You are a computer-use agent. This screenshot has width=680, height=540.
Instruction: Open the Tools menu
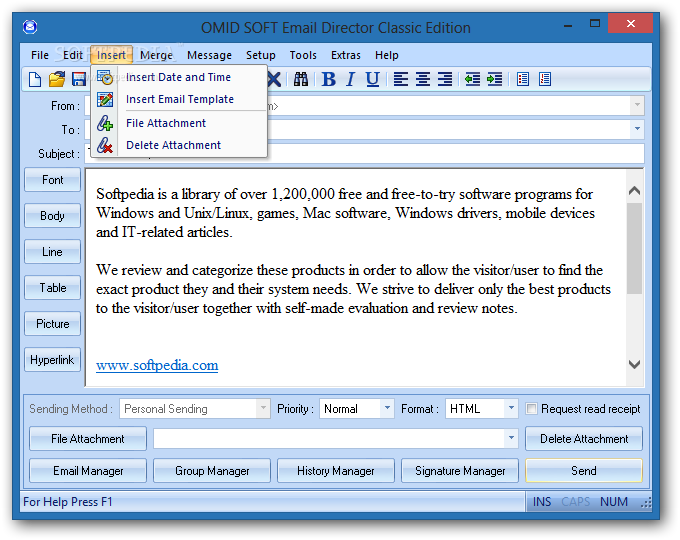point(303,55)
